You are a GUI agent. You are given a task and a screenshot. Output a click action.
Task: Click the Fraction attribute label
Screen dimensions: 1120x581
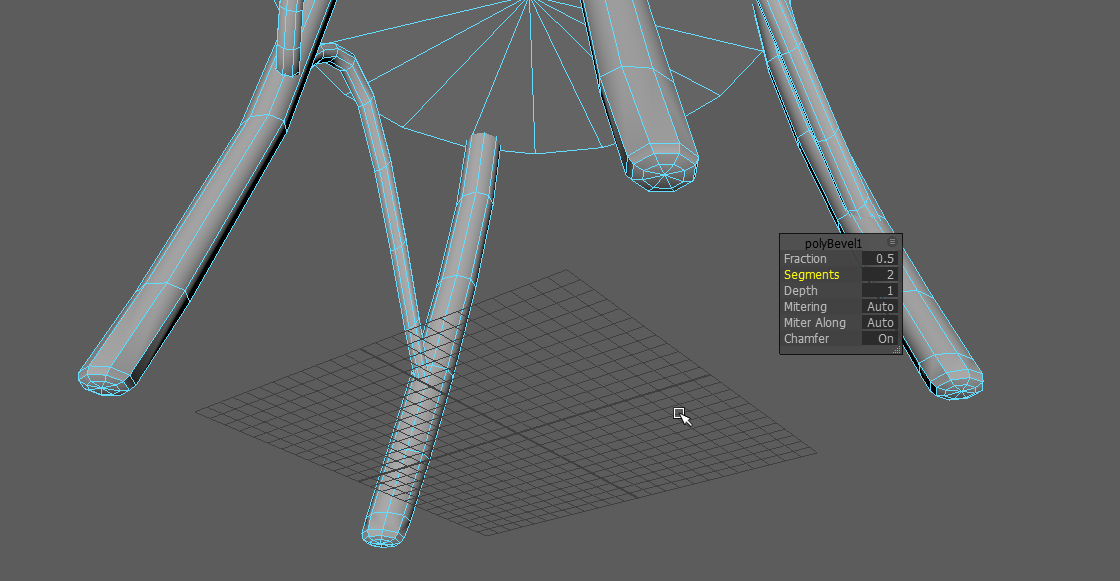[x=805, y=259]
